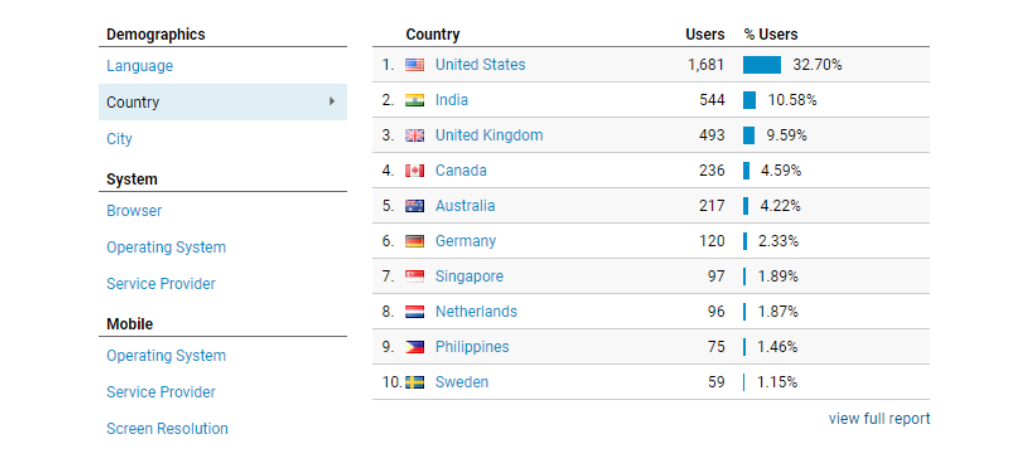The height and width of the screenshot is (454, 1030).
Task: Click the Singapore flag icon
Action: pyautogui.click(x=414, y=277)
